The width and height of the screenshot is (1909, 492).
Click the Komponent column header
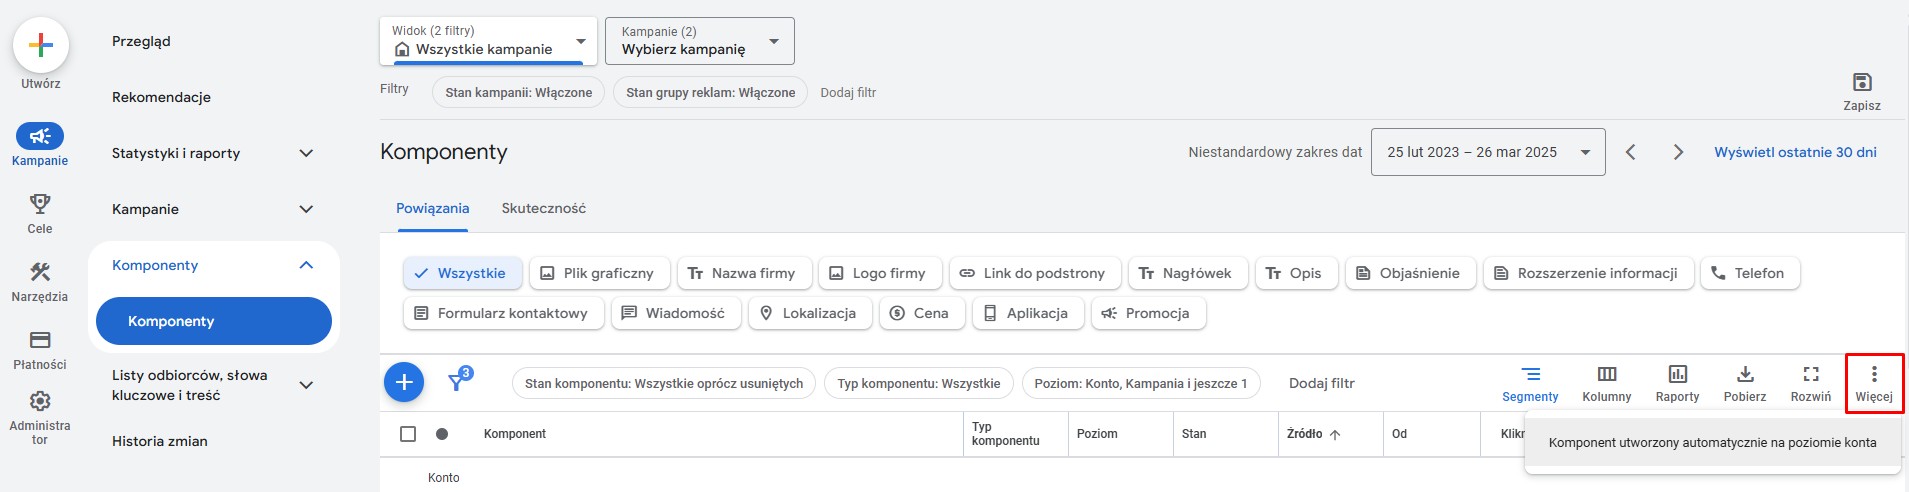(515, 434)
